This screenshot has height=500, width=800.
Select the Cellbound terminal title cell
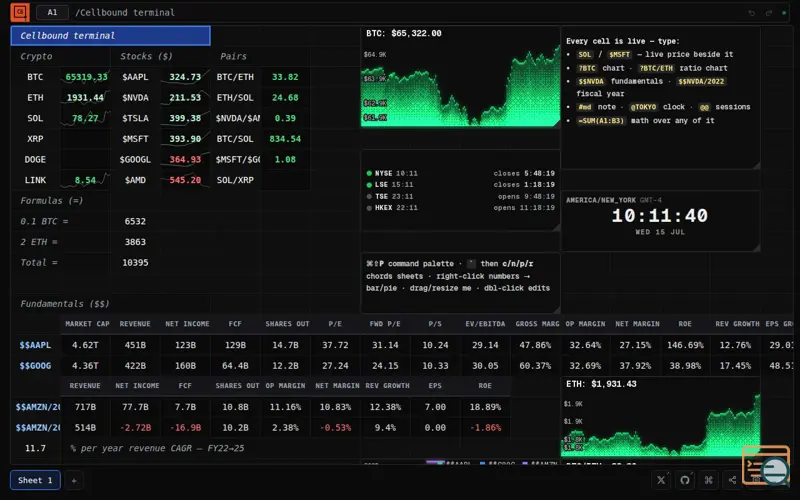(x=111, y=36)
